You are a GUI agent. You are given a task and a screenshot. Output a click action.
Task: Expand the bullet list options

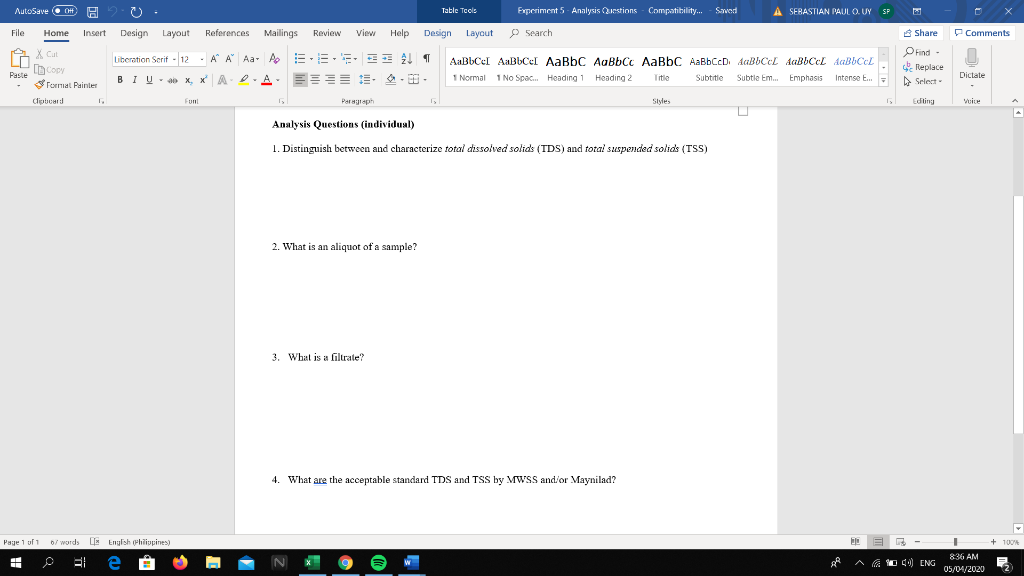click(x=310, y=59)
